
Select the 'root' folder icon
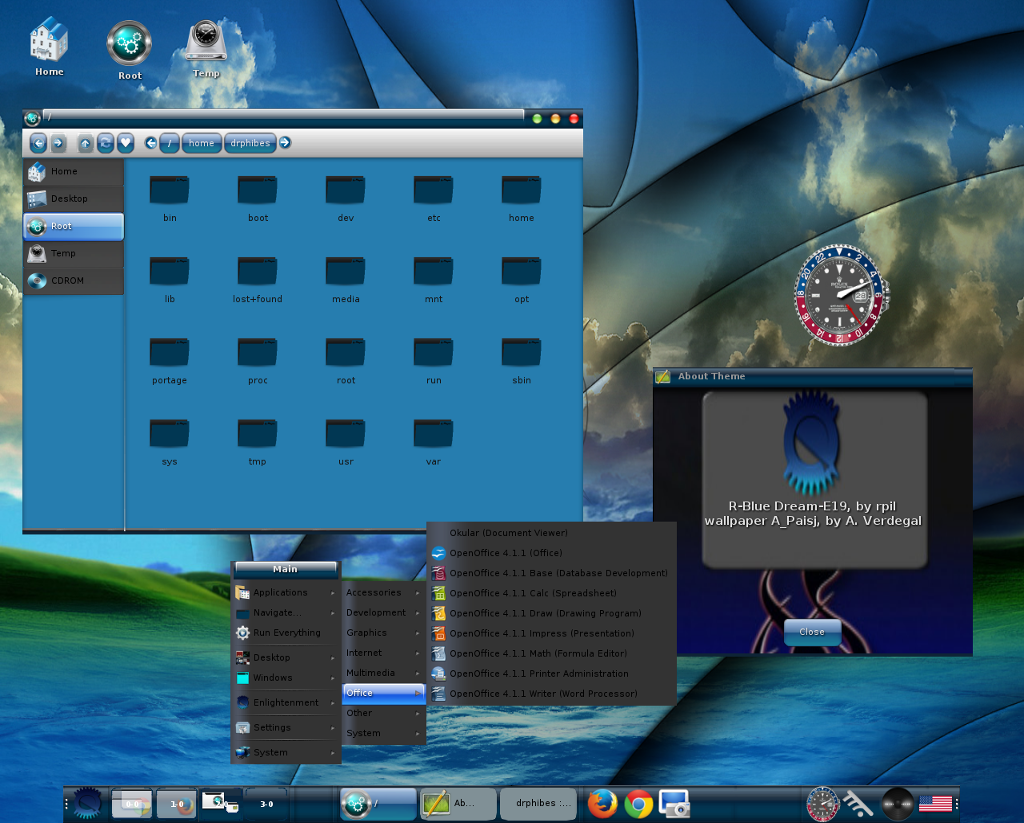tap(345, 360)
